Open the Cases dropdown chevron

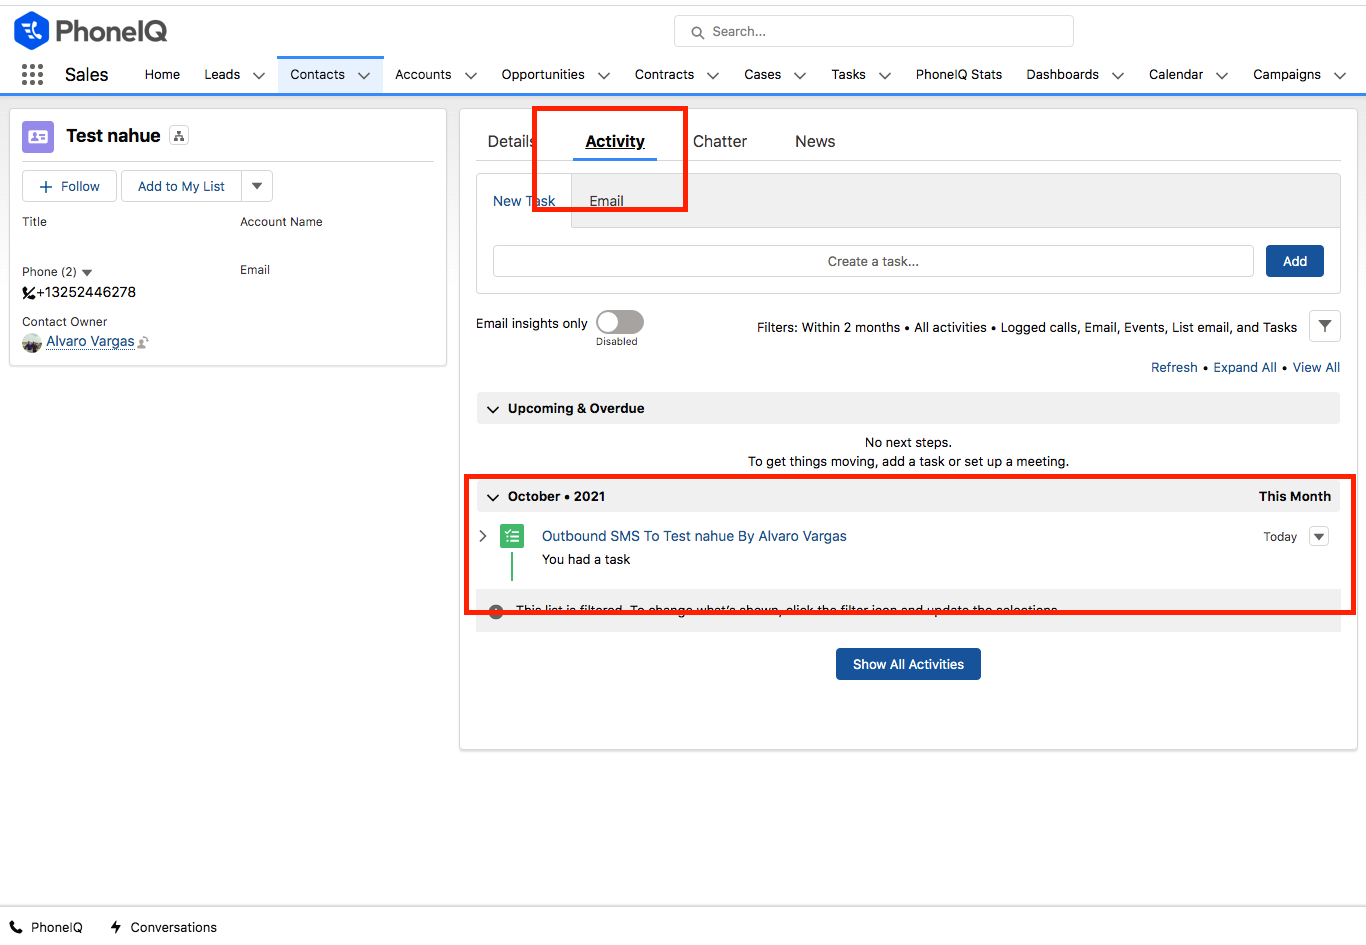click(800, 75)
